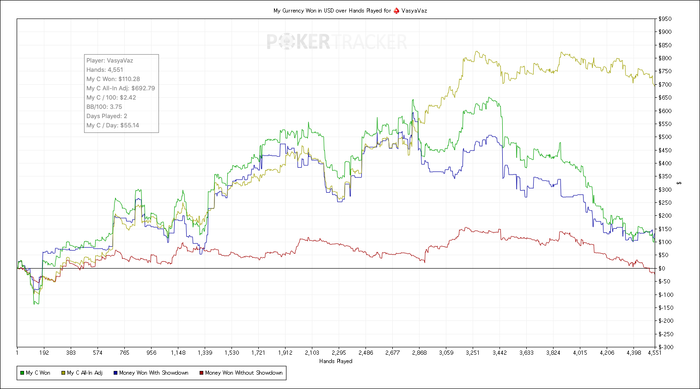Click the 4,015 x-axis tick label
The height and width of the screenshot is (389, 700).
580,353
